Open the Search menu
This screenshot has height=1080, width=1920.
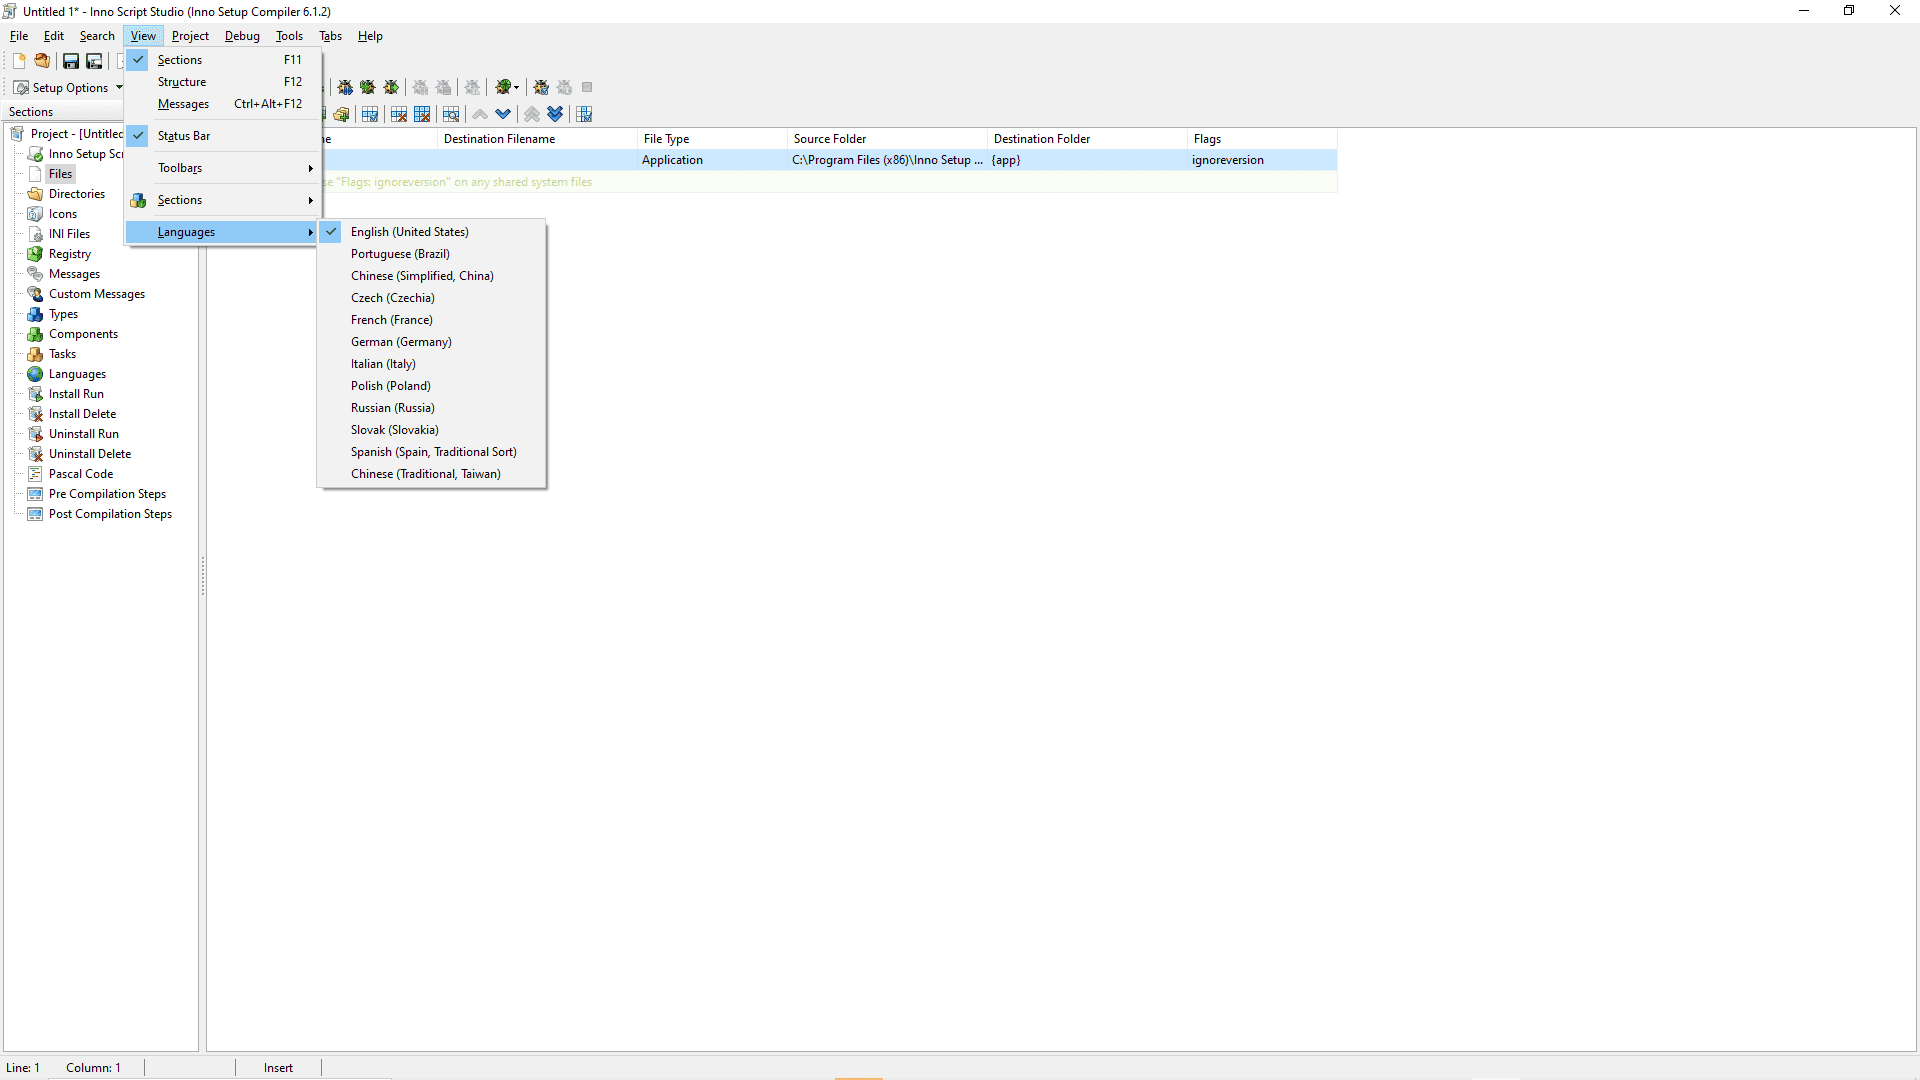(x=97, y=36)
